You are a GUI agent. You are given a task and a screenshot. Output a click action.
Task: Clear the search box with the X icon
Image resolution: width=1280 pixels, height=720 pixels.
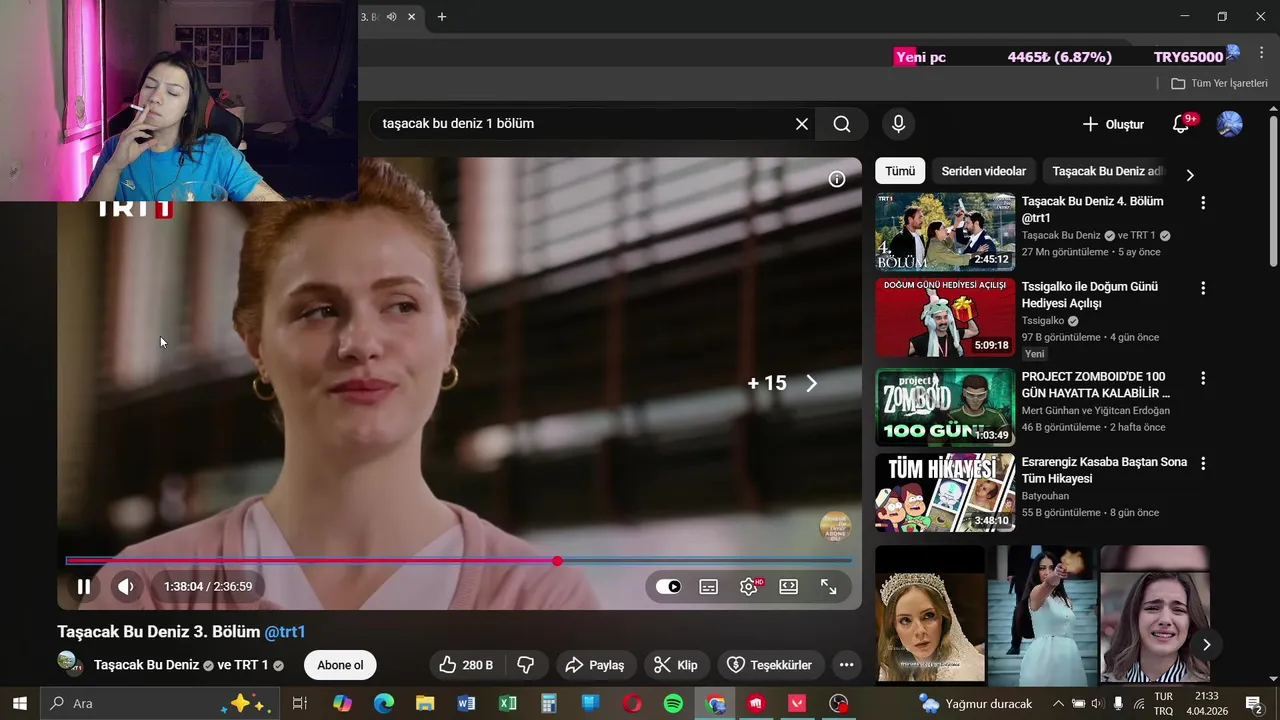[802, 124]
